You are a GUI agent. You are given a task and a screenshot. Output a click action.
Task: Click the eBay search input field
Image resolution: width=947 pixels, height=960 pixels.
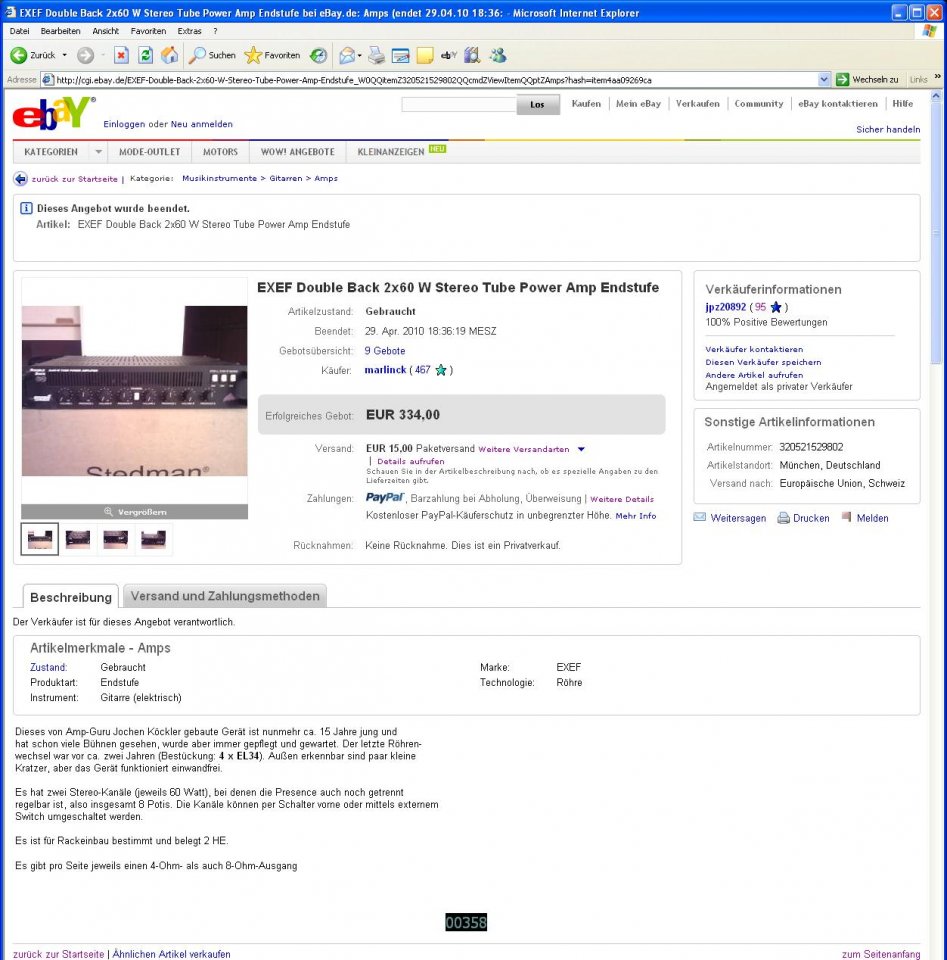(x=459, y=105)
